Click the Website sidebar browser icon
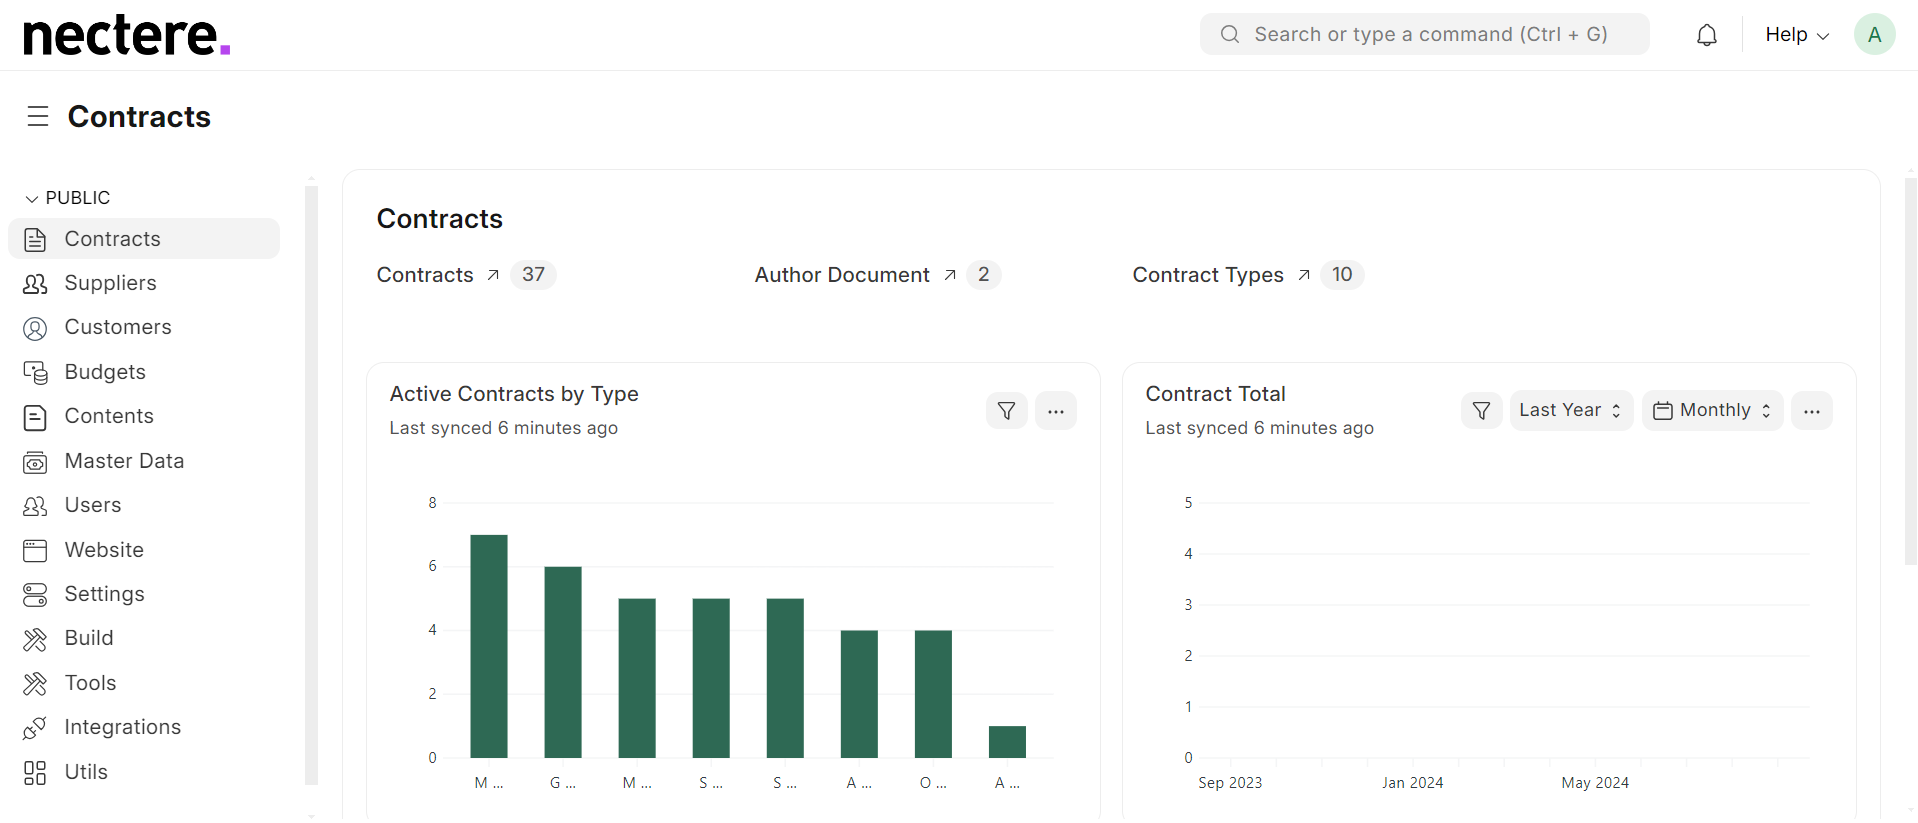Screen dimensions: 1918x823 coord(35,551)
